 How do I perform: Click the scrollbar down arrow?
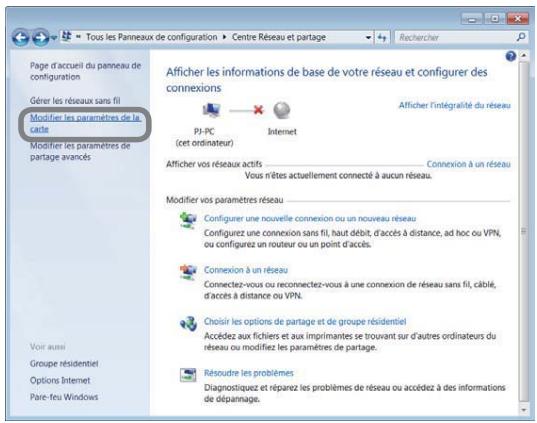(524, 409)
